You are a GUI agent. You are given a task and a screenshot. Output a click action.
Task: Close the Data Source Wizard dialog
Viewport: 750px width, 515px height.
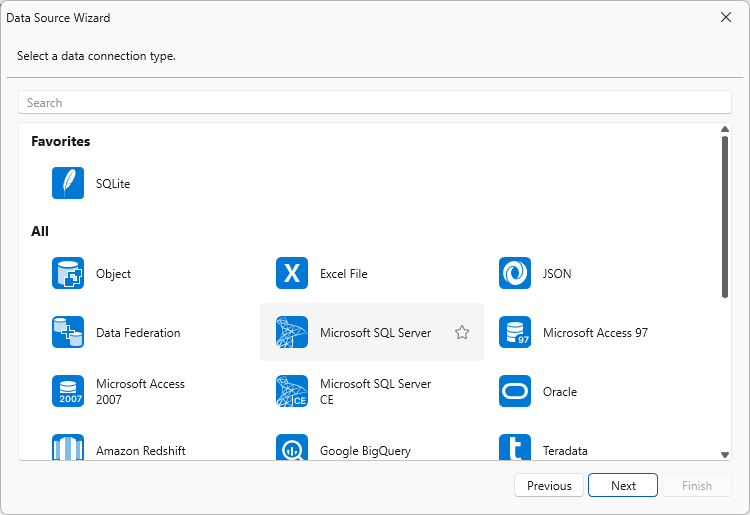pos(726,17)
